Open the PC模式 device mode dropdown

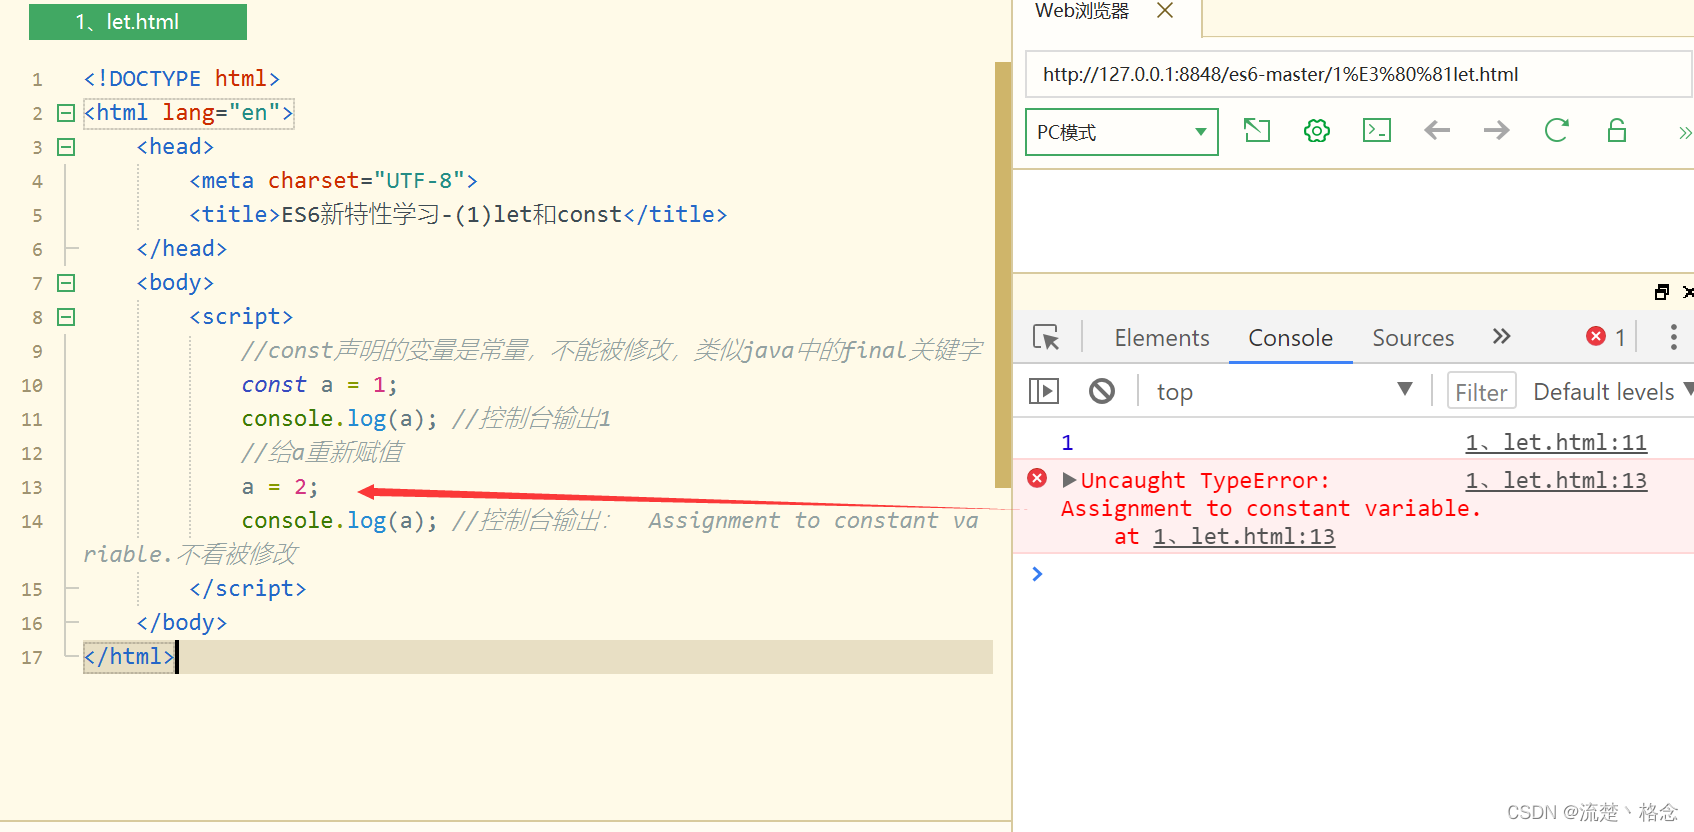1122,132
